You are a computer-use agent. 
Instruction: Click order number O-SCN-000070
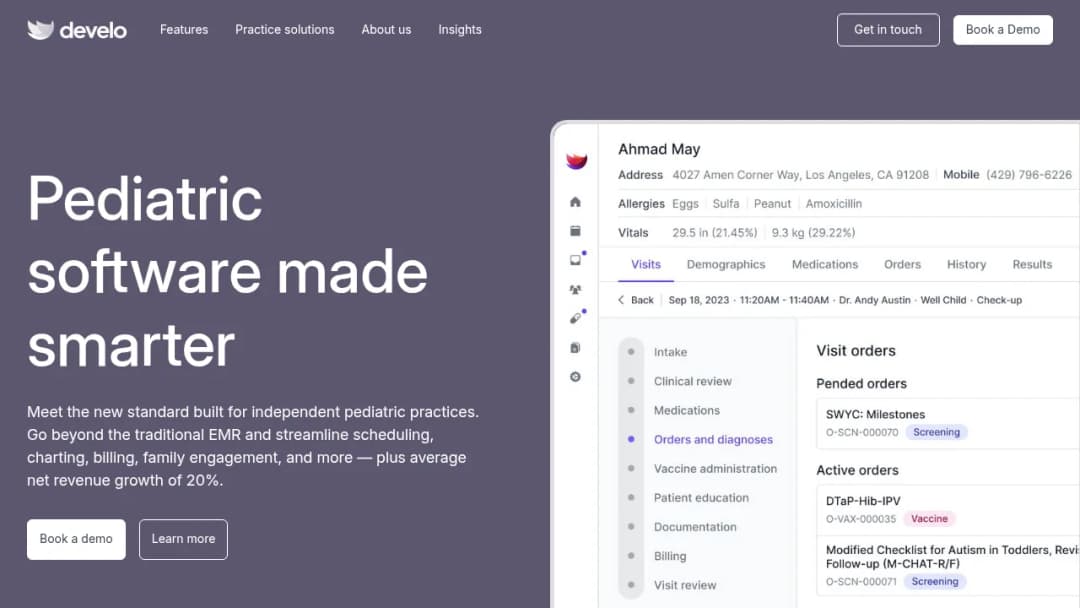tap(862, 432)
